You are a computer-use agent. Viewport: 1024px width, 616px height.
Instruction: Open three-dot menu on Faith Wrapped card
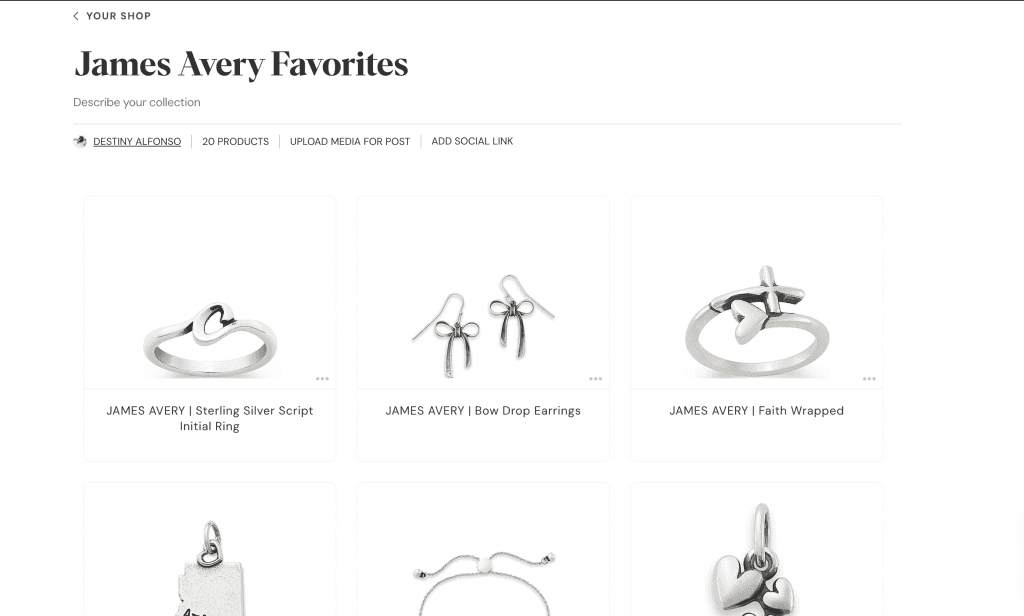point(869,379)
